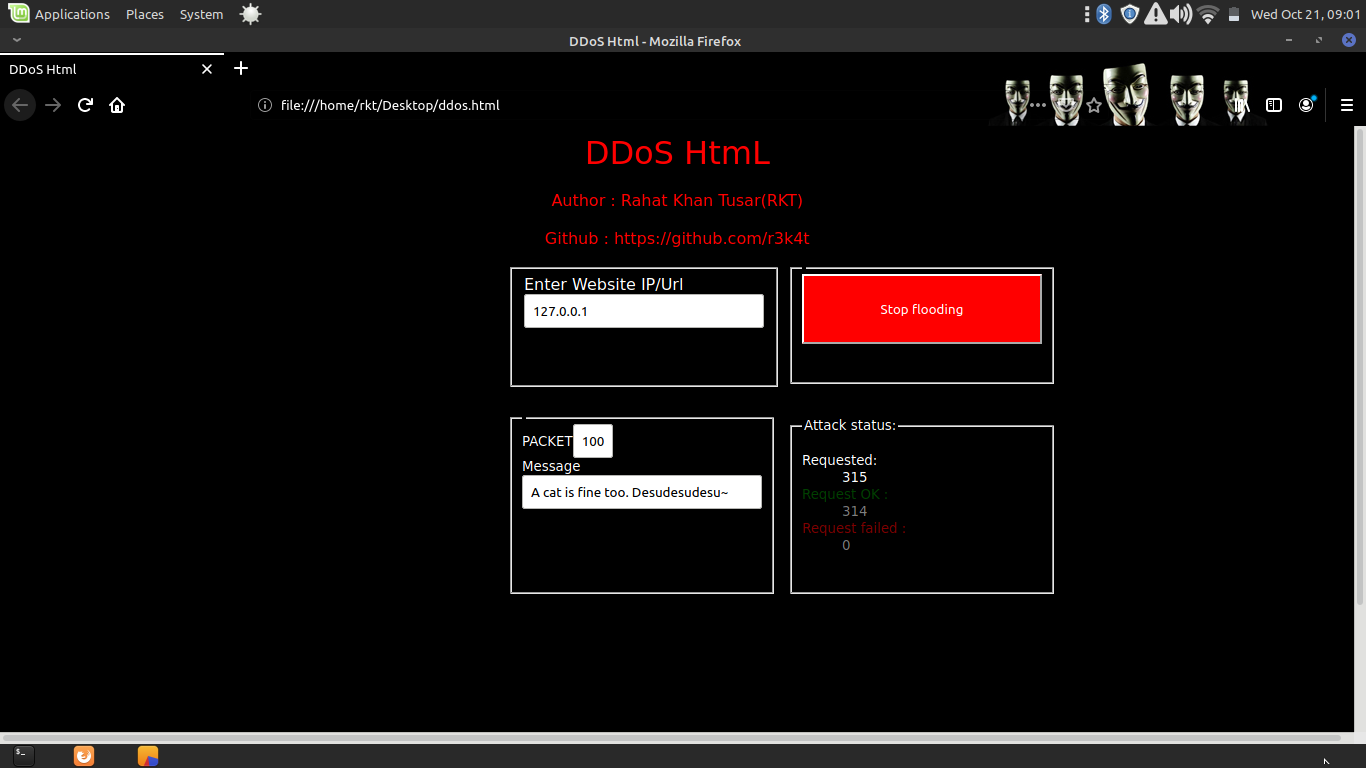Screen dimensions: 1366x768
Task: Open the Bluetooth tray icon
Action: click(x=1103, y=13)
